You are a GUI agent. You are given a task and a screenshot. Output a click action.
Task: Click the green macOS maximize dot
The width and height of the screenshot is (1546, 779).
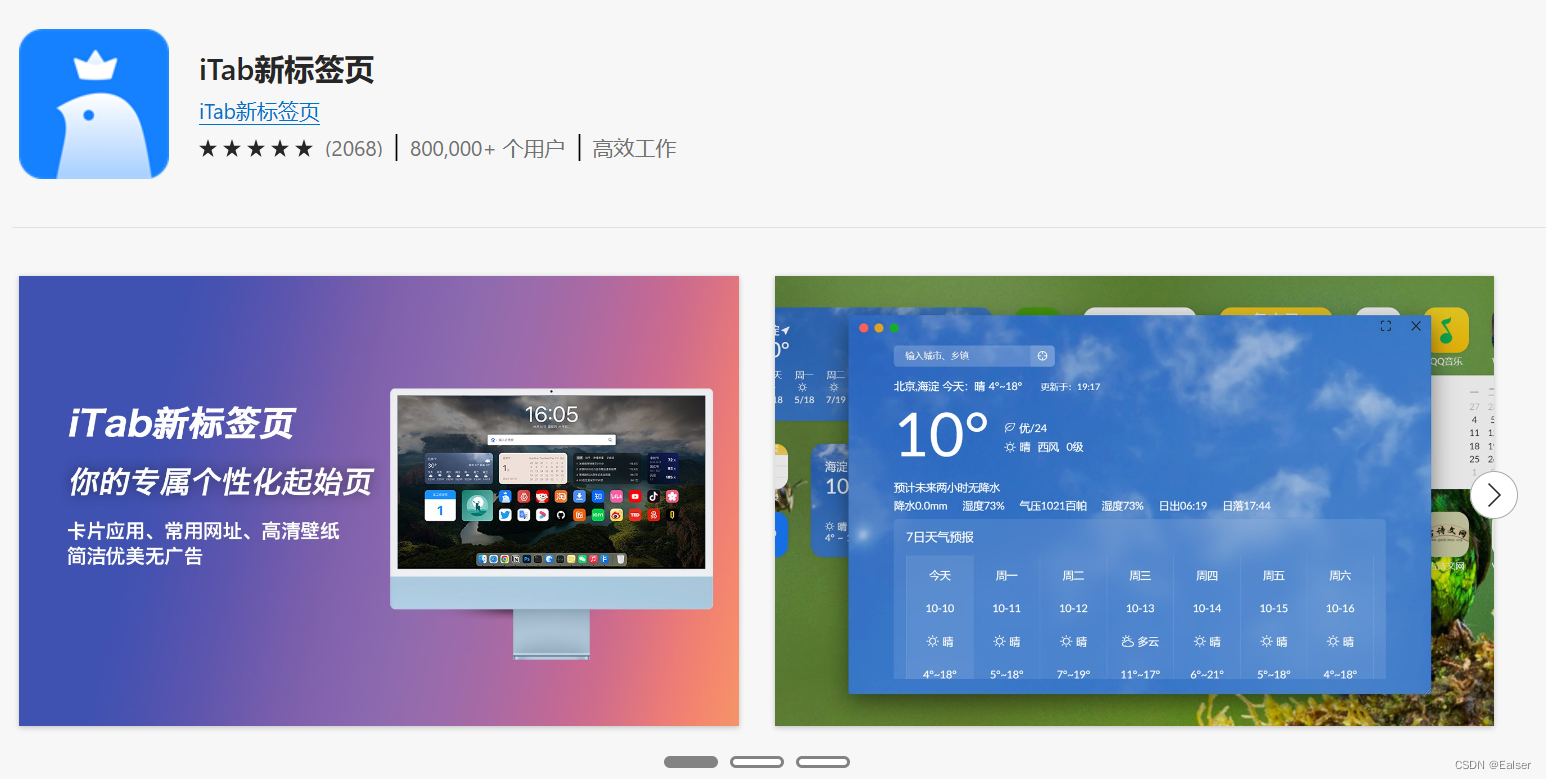point(894,328)
